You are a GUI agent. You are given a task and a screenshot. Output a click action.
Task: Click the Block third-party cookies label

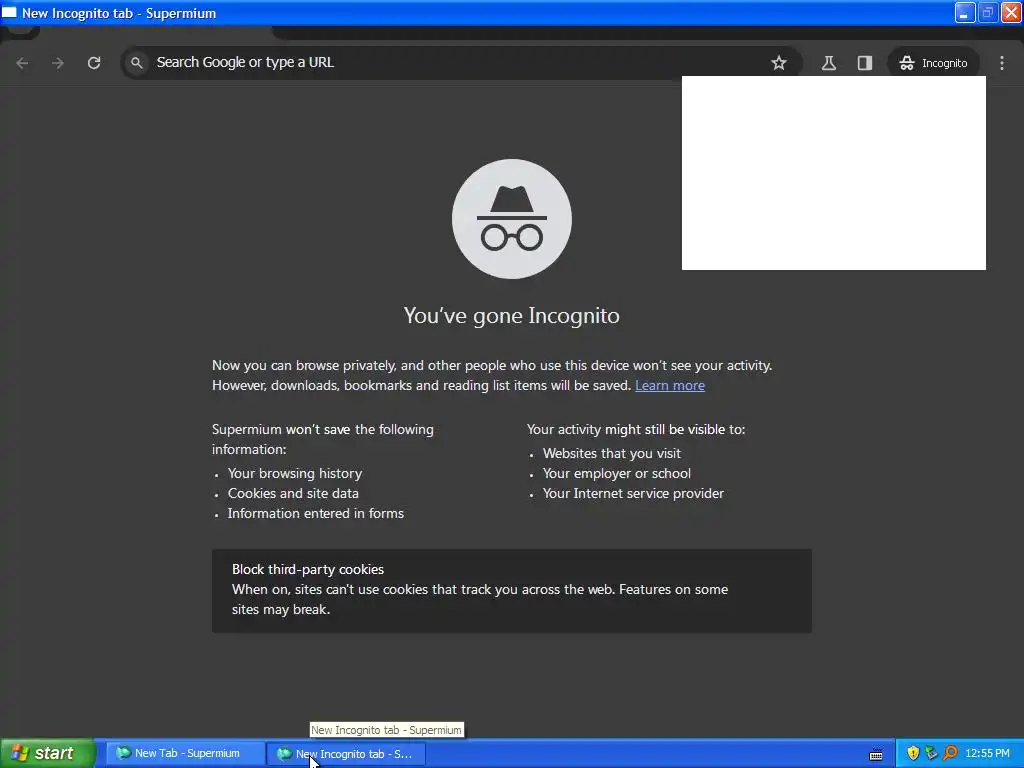coord(308,569)
